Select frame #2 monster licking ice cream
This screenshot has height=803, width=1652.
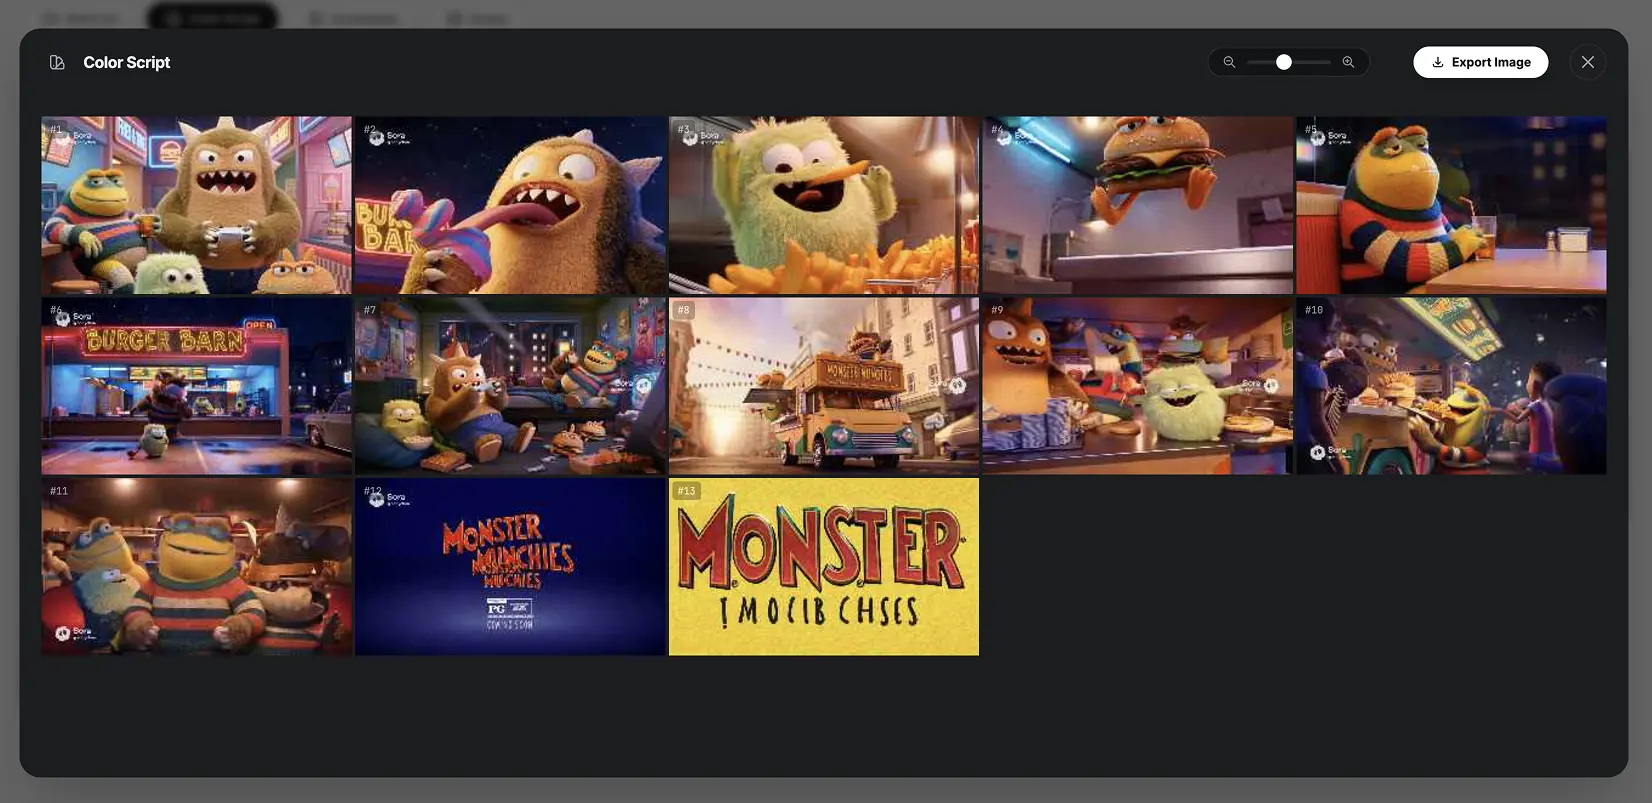[x=510, y=205]
